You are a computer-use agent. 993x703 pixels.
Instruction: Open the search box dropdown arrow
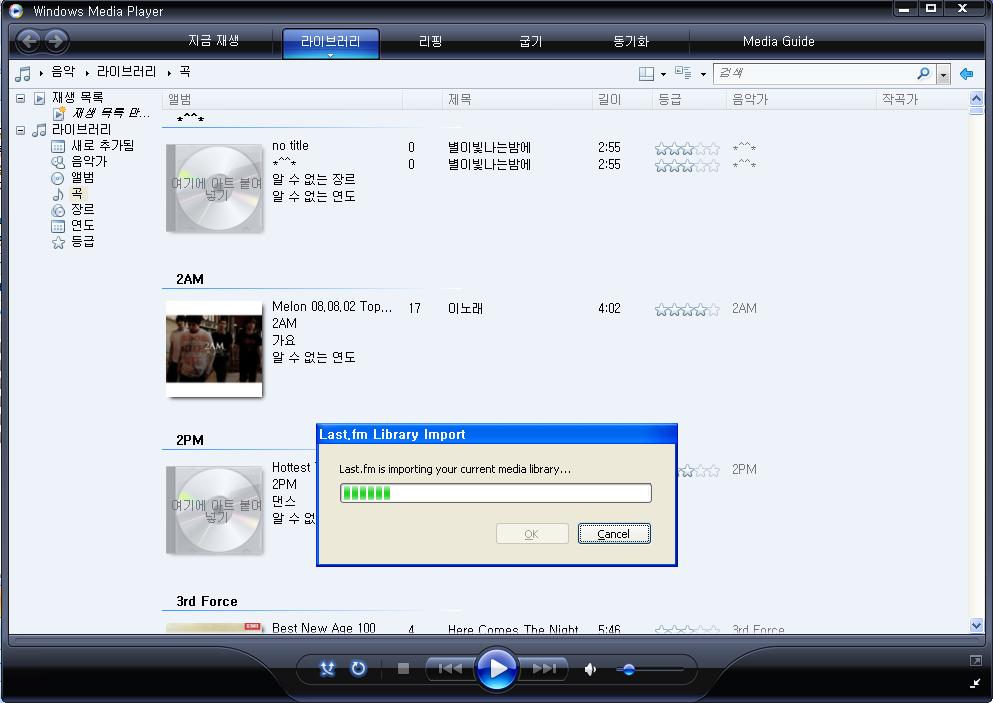[944, 74]
